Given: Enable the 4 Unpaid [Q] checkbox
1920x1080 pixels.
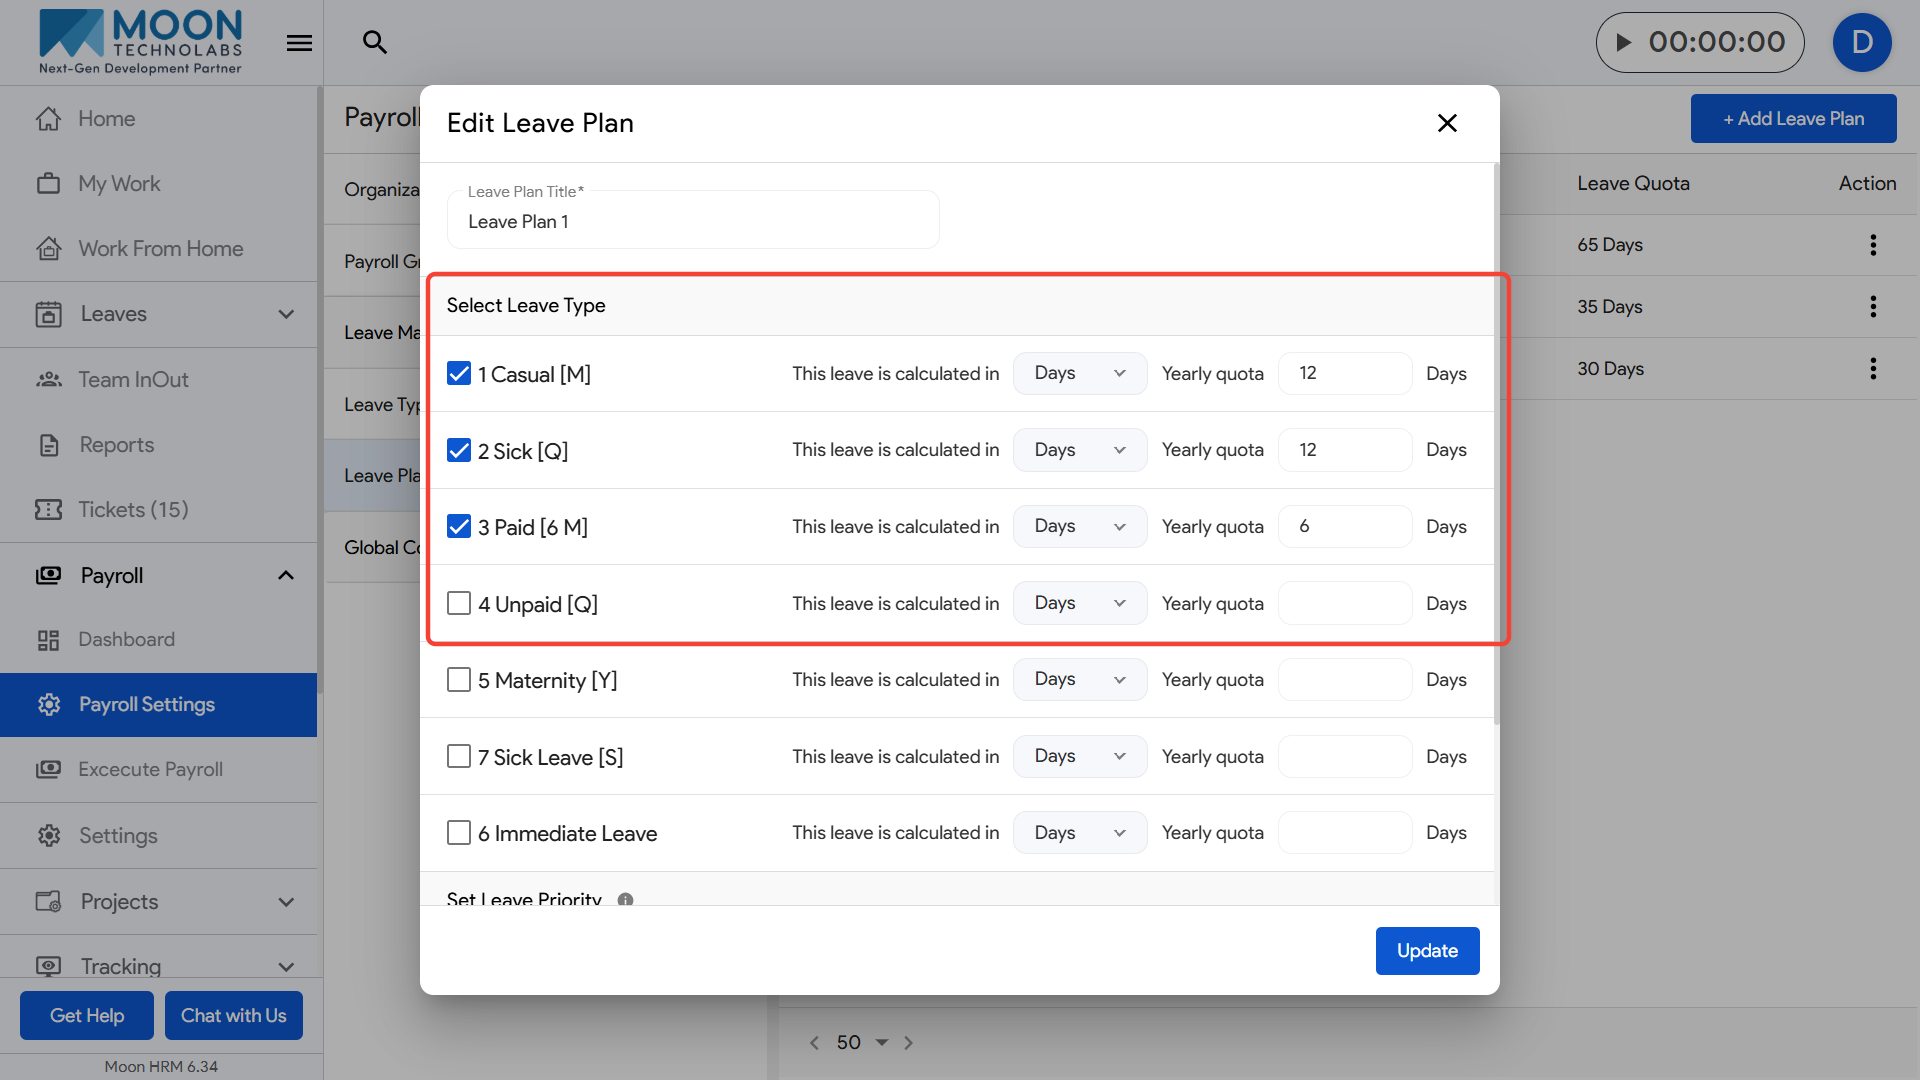Looking at the screenshot, I should point(459,604).
